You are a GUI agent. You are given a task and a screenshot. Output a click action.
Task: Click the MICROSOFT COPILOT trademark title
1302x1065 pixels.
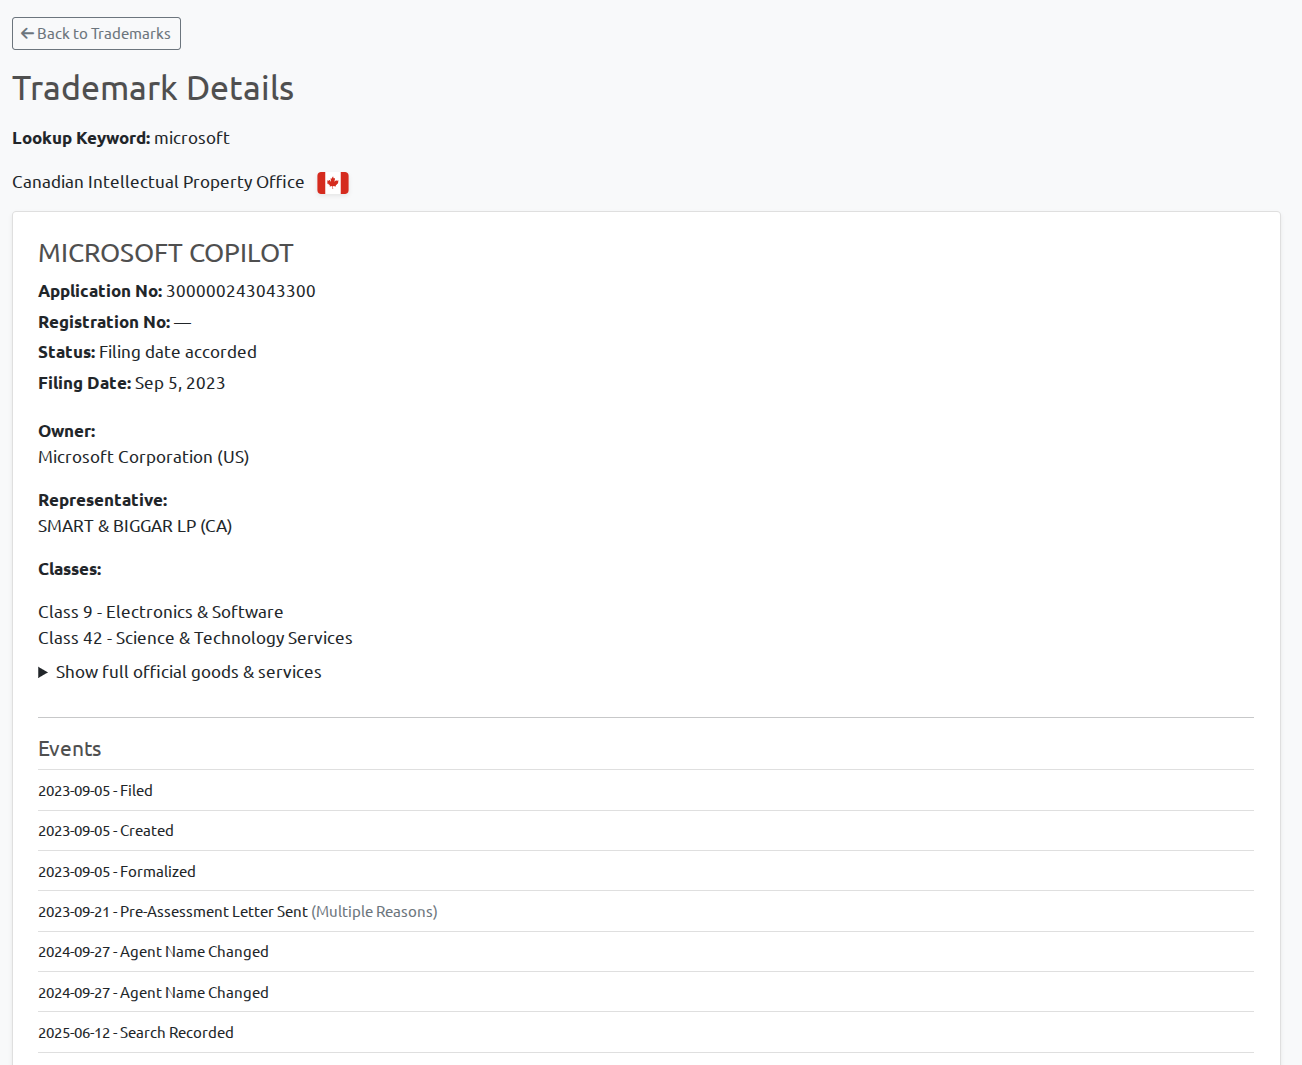(x=165, y=253)
